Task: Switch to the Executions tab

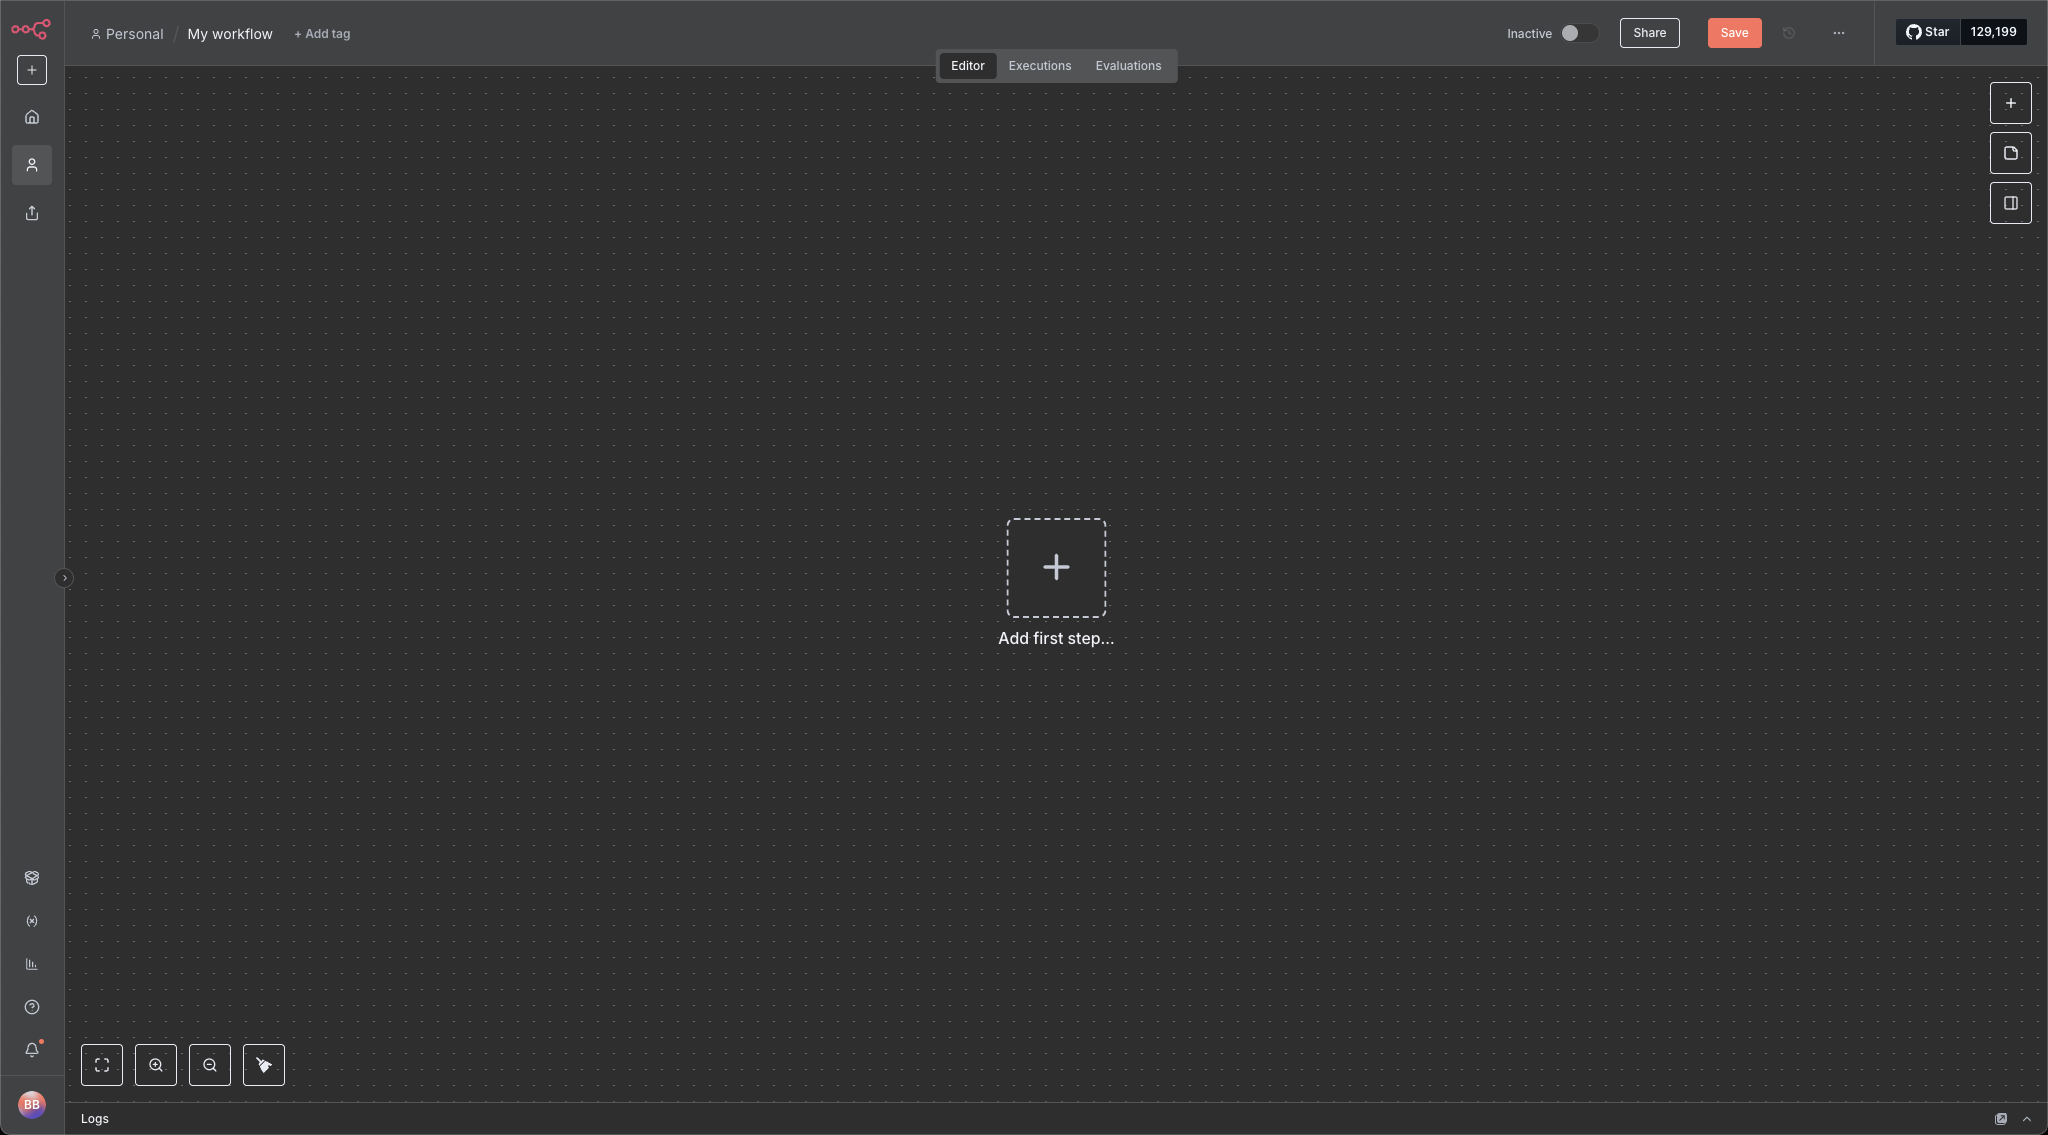Action: [1040, 66]
